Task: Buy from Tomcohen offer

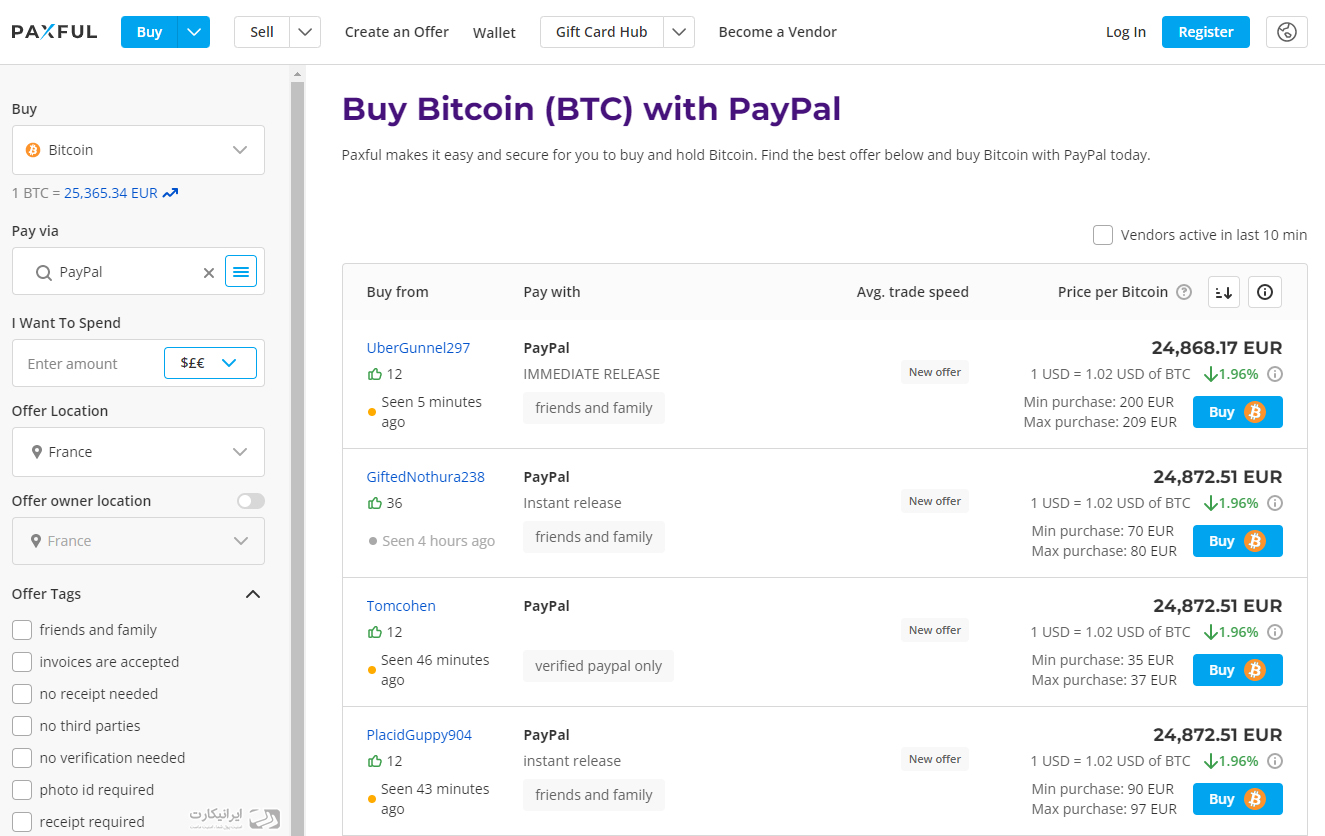Action: click(x=1238, y=670)
